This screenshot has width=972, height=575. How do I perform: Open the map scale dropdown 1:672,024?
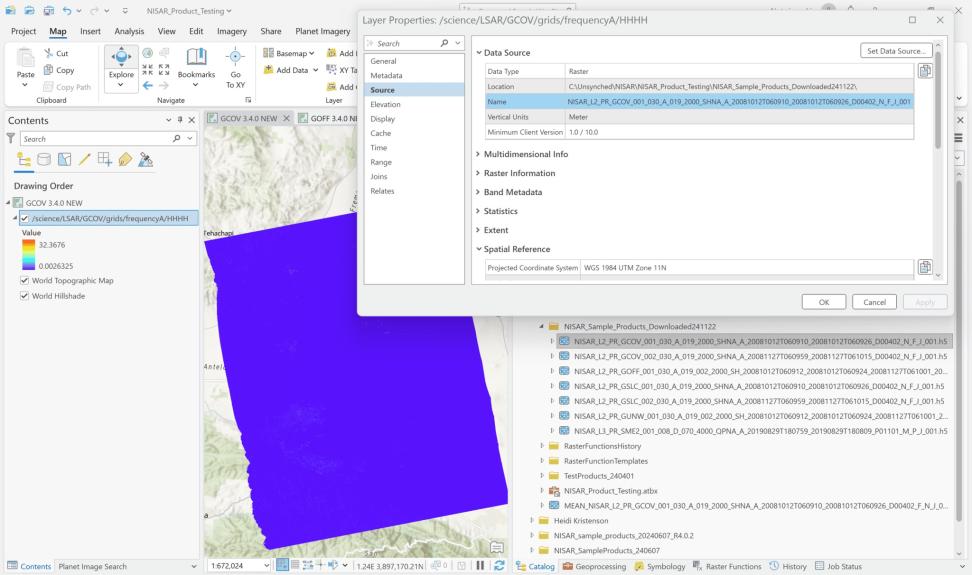click(267, 565)
